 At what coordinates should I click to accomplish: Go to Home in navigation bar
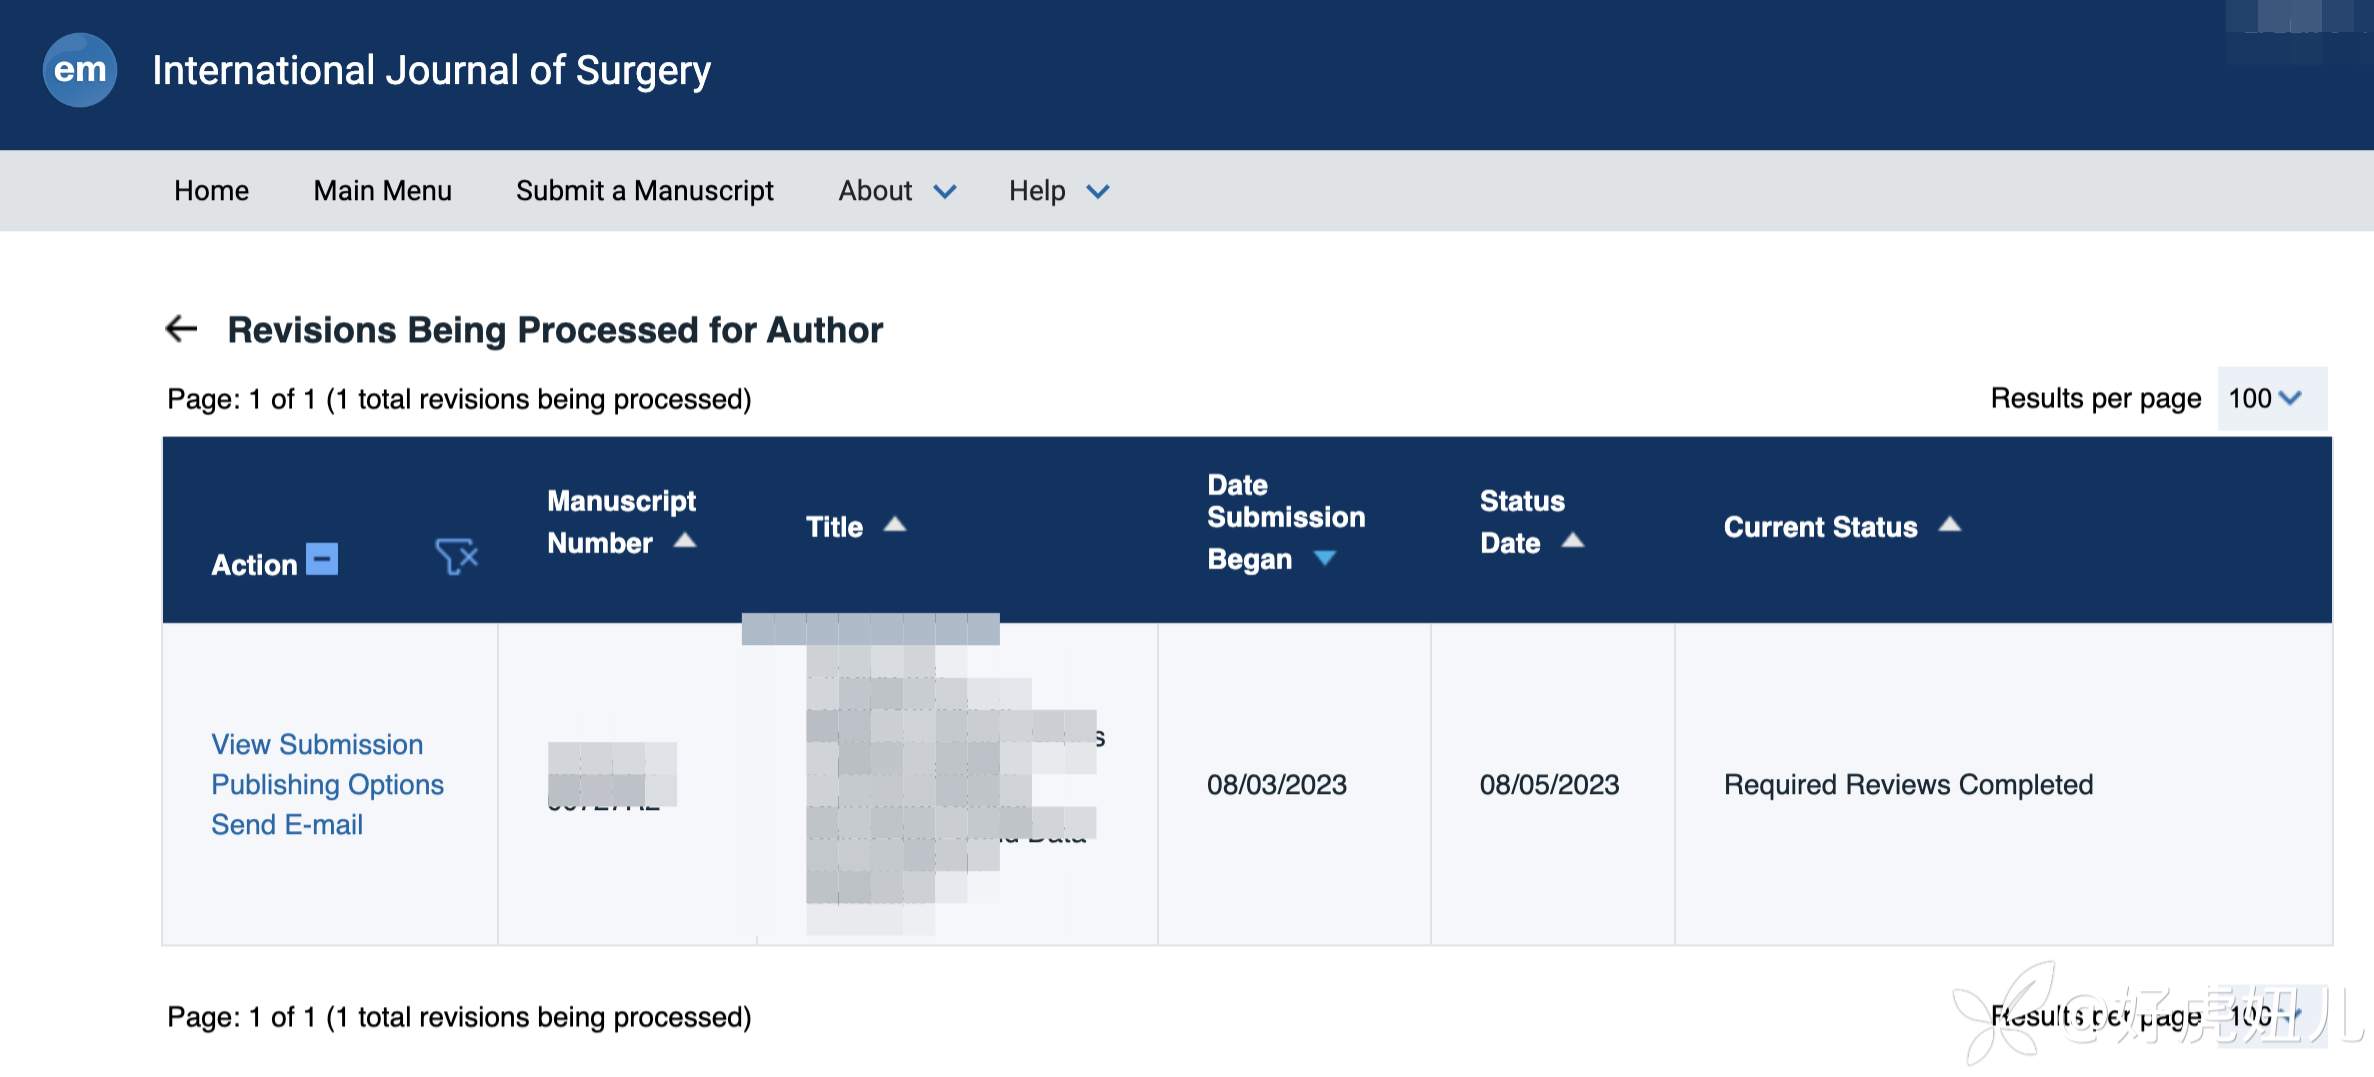point(211,190)
